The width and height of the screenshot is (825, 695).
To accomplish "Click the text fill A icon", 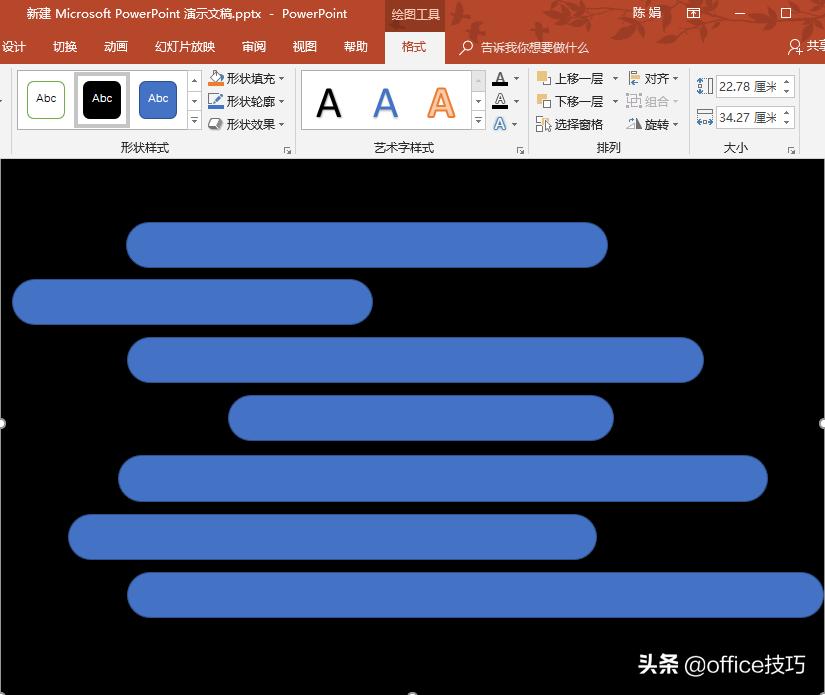I will click(x=500, y=79).
